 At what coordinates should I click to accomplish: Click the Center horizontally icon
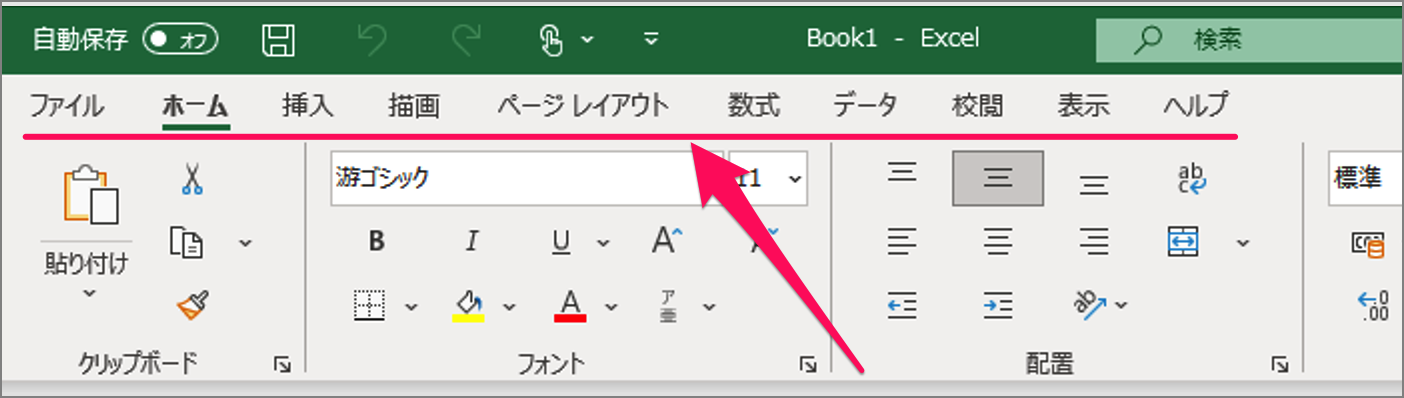click(x=998, y=242)
